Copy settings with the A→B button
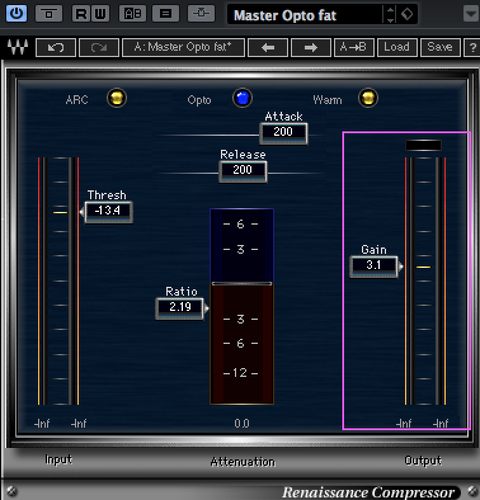The image size is (480, 500). point(354,48)
